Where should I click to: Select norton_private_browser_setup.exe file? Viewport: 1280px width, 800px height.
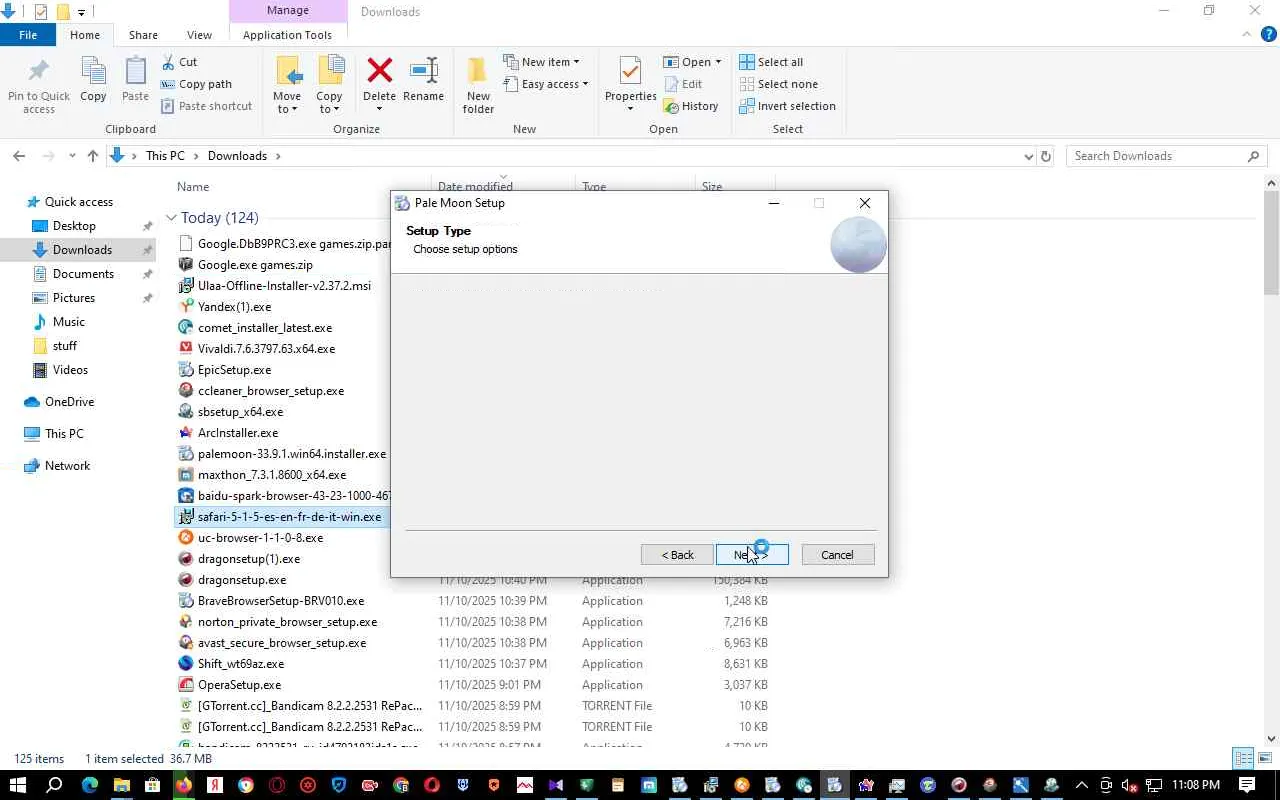point(287,622)
